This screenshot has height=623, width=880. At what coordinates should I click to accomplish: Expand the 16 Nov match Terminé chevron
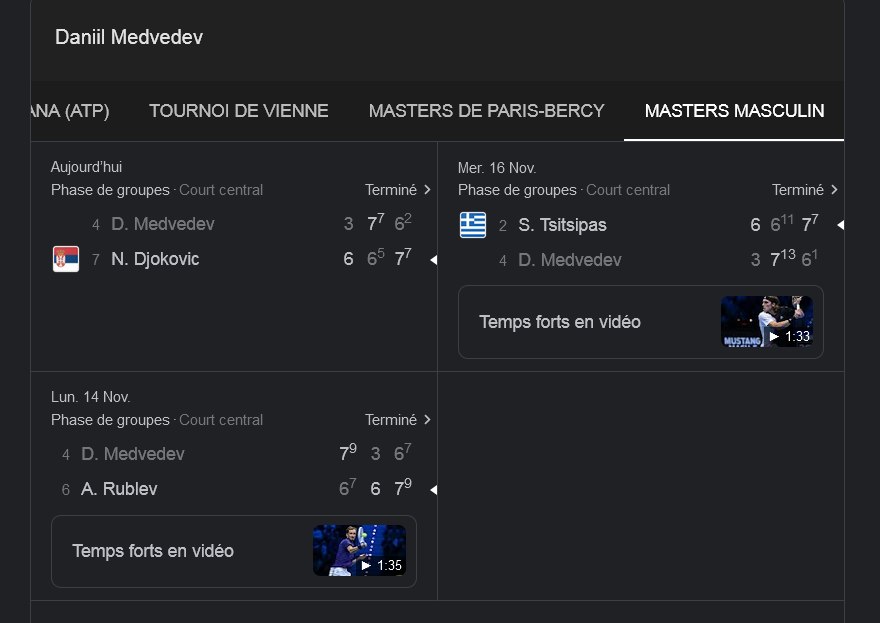(x=834, y=190)
